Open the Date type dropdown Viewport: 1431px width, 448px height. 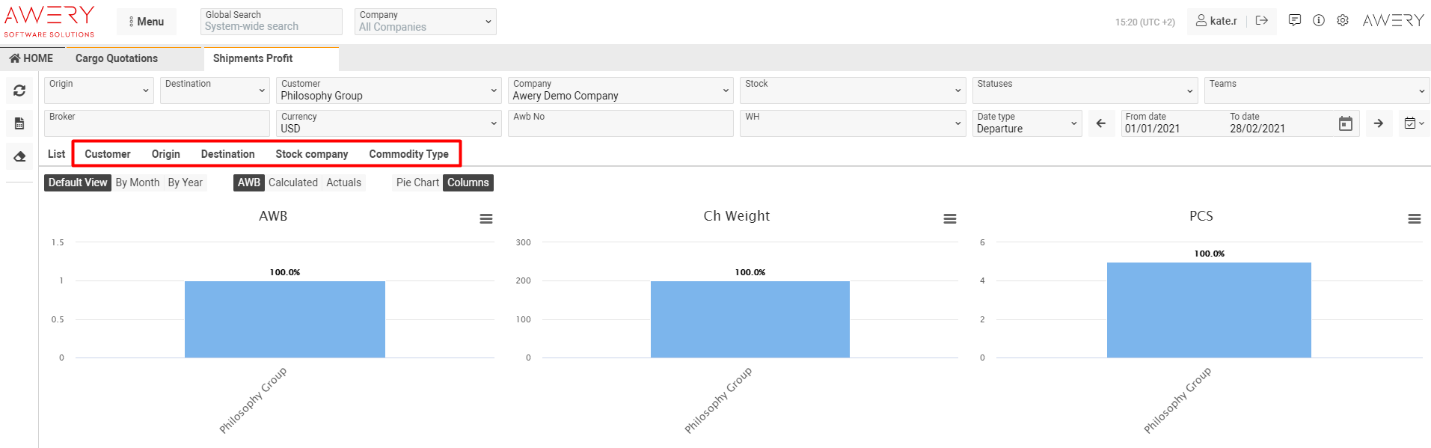1027,123
